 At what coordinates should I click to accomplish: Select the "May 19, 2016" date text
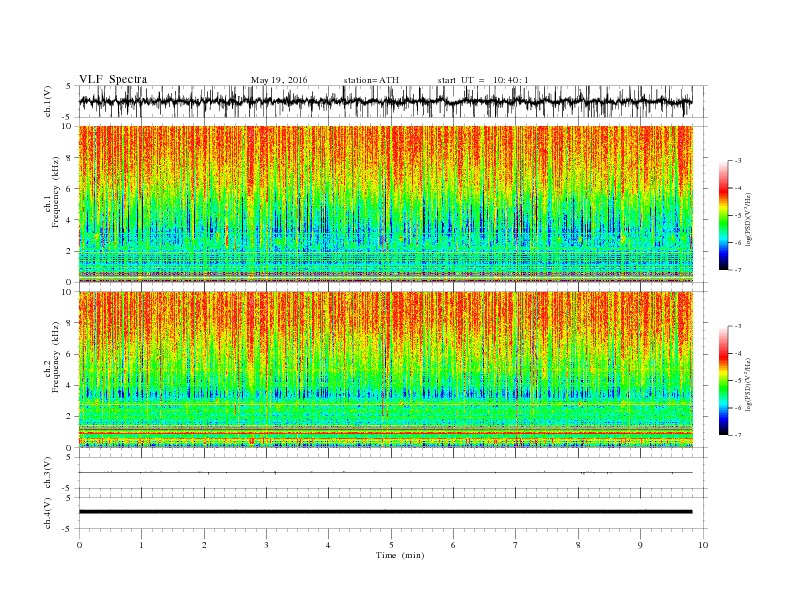[x=279, y=80]
